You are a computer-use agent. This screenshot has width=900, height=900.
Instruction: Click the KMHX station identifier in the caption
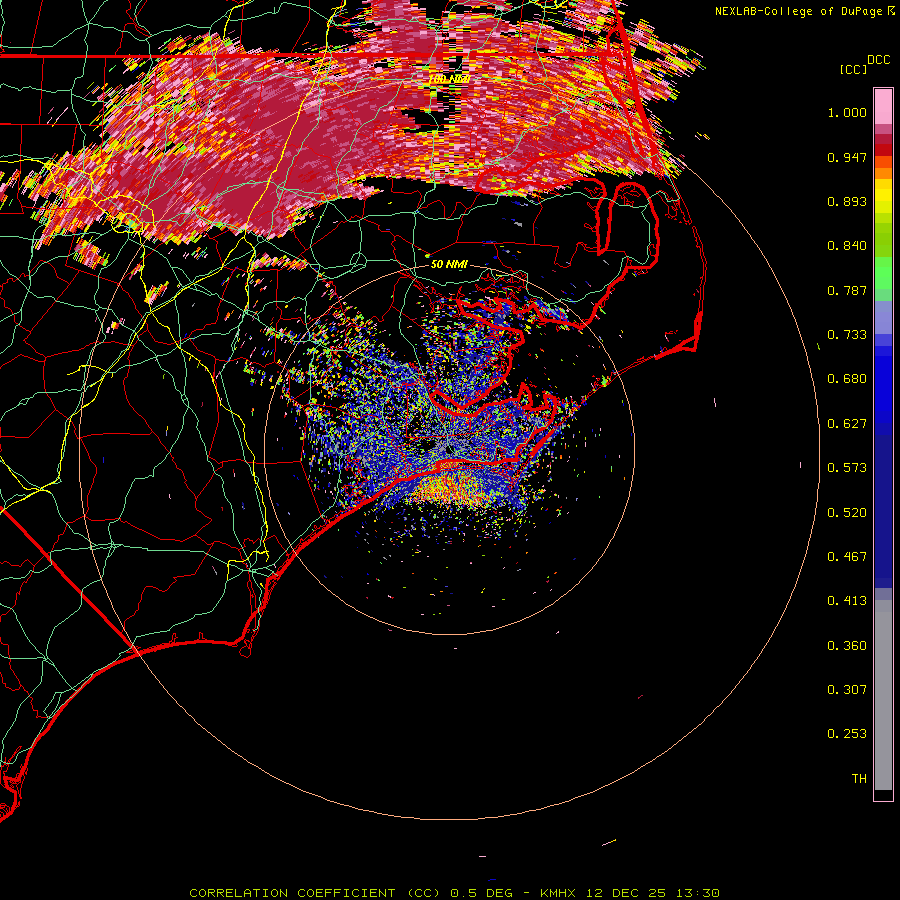pyautogui.click(x=557, y=893)
